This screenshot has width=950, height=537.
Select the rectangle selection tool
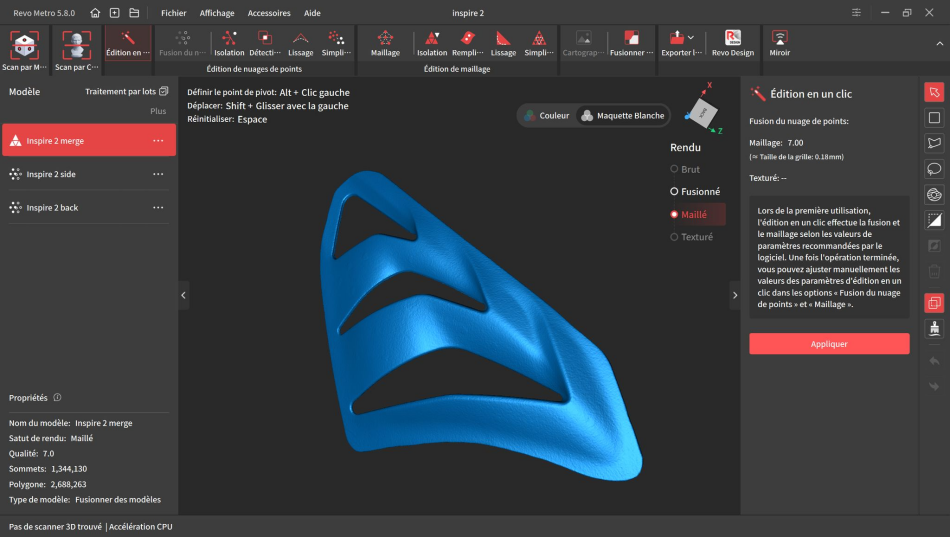coord(934,118)
